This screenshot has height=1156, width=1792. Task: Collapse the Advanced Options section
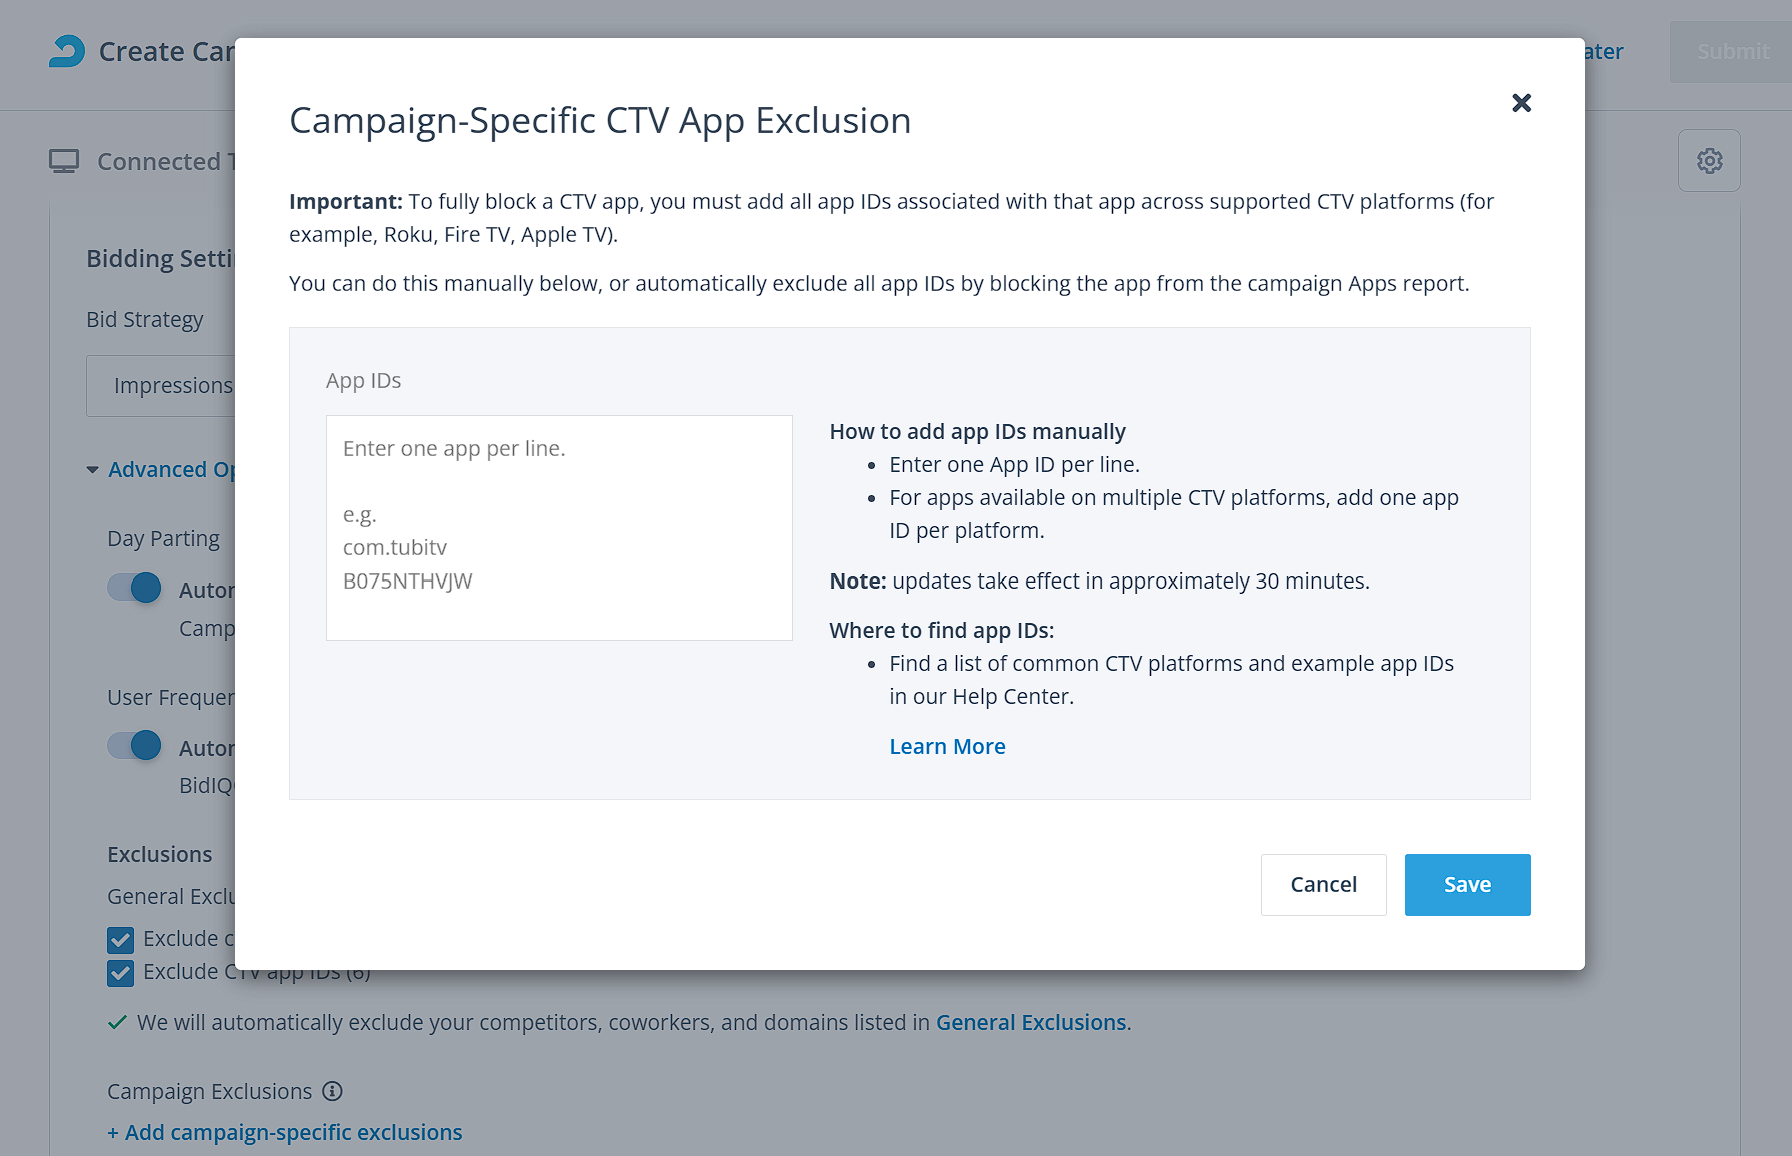[93, 470]
